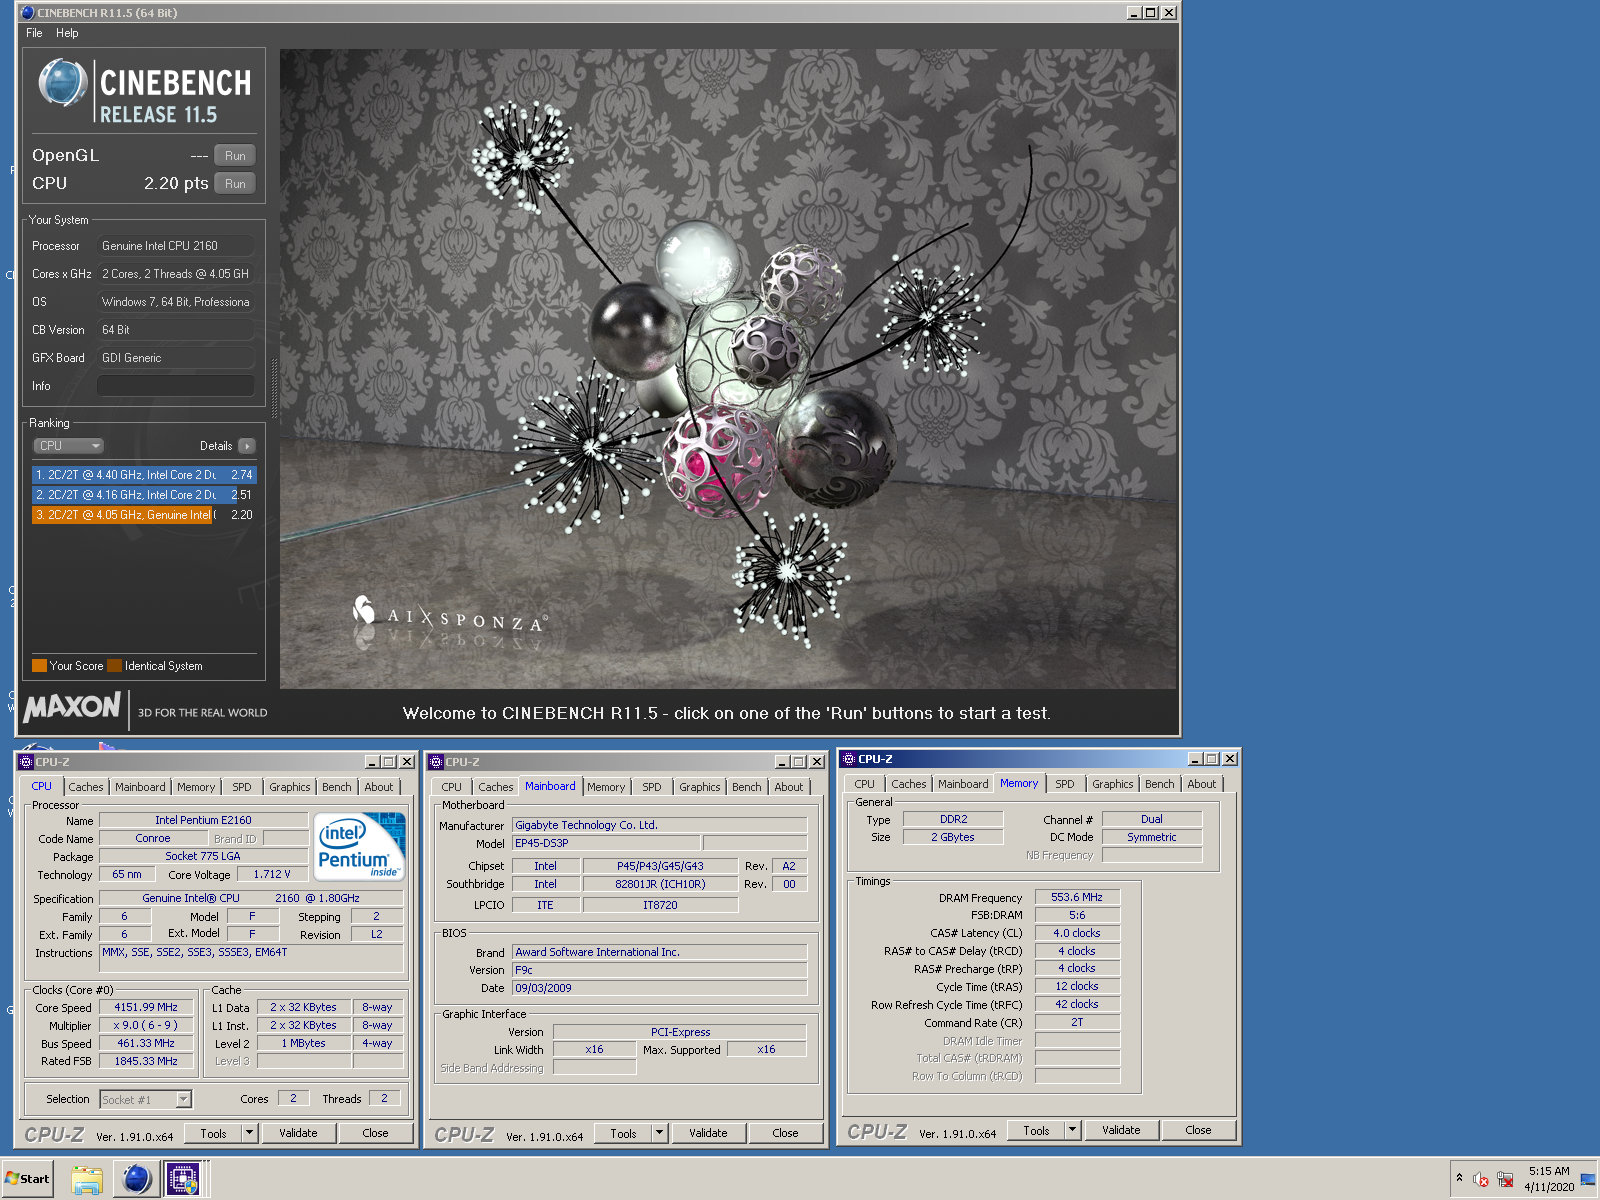Click the taskbar clock showing 5:15 AM

(x=1548, y=1179)
